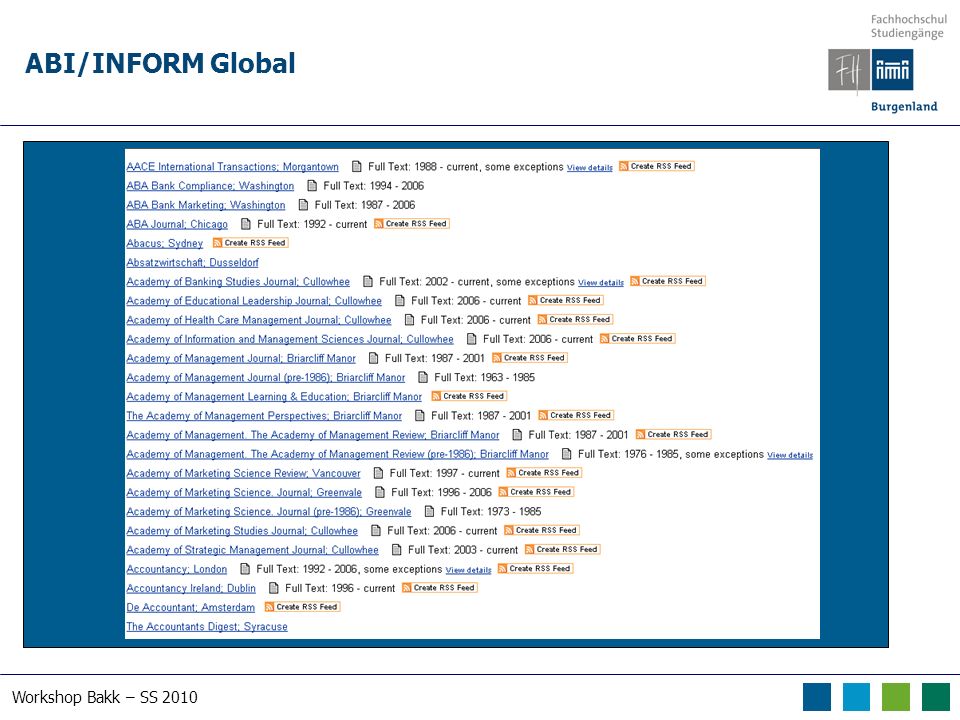Click full text document icon for Accountancy Ireland
This screenshot has height=720, width=960.
point(274,588)
